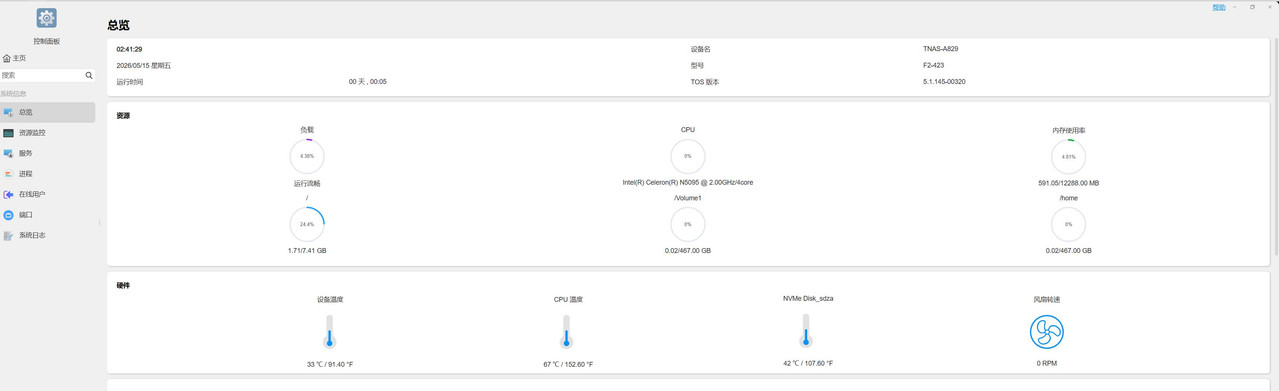Click the 帮助 help link
Viewport: 1279px width, 391px height.
[1219, 7]
